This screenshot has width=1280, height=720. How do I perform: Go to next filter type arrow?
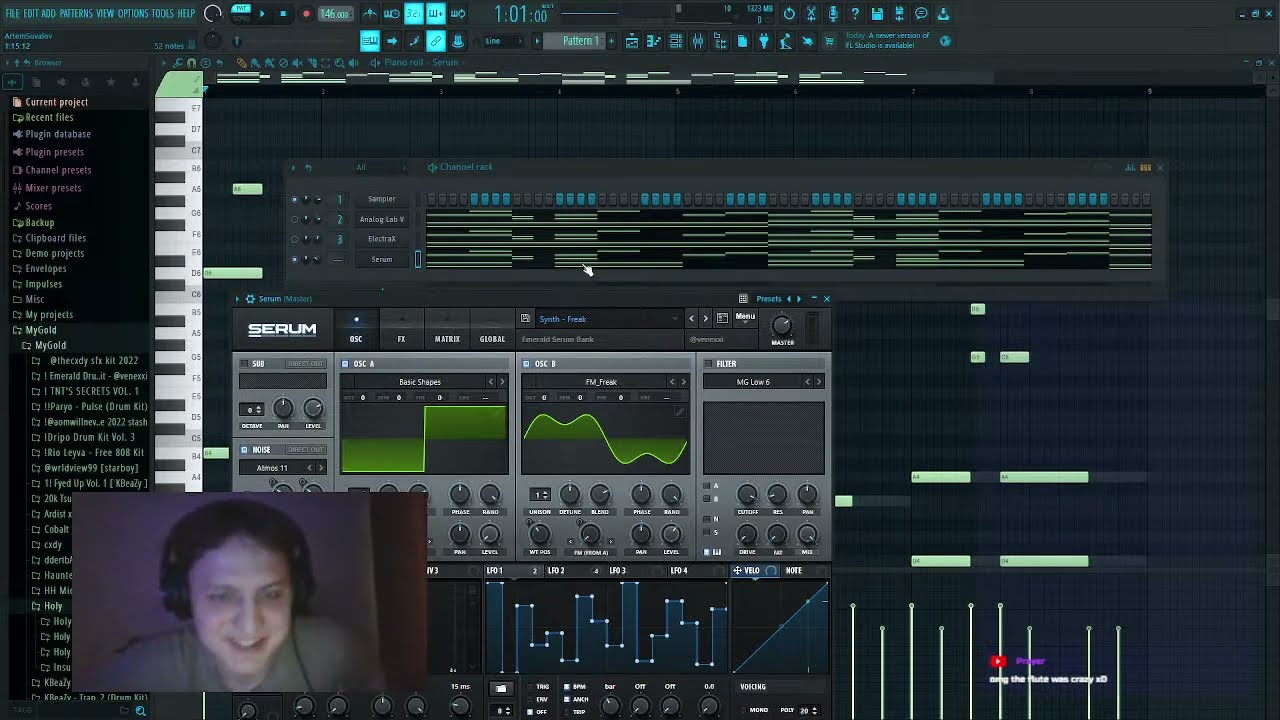click(818, 382)
